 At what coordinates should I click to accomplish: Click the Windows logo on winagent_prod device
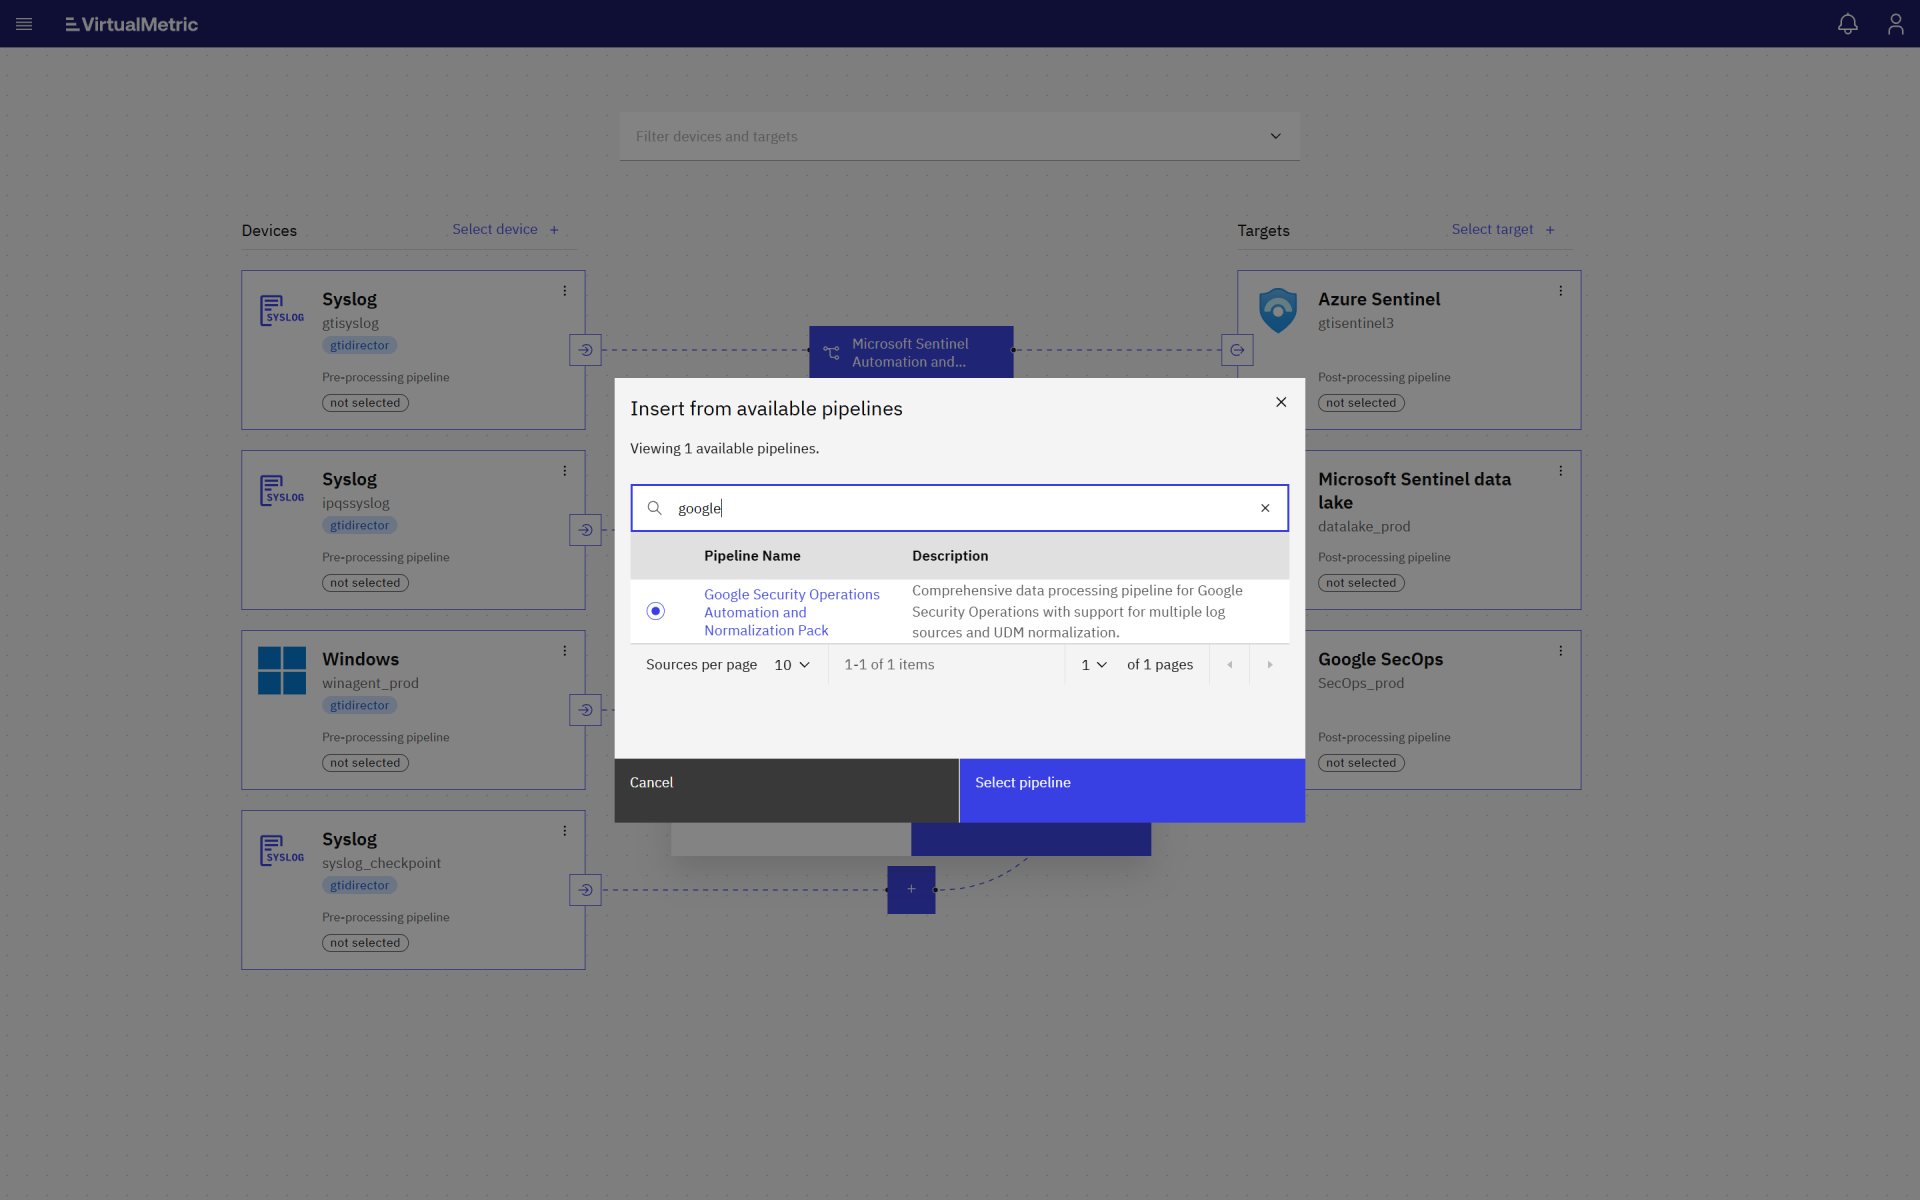[281, 670]
